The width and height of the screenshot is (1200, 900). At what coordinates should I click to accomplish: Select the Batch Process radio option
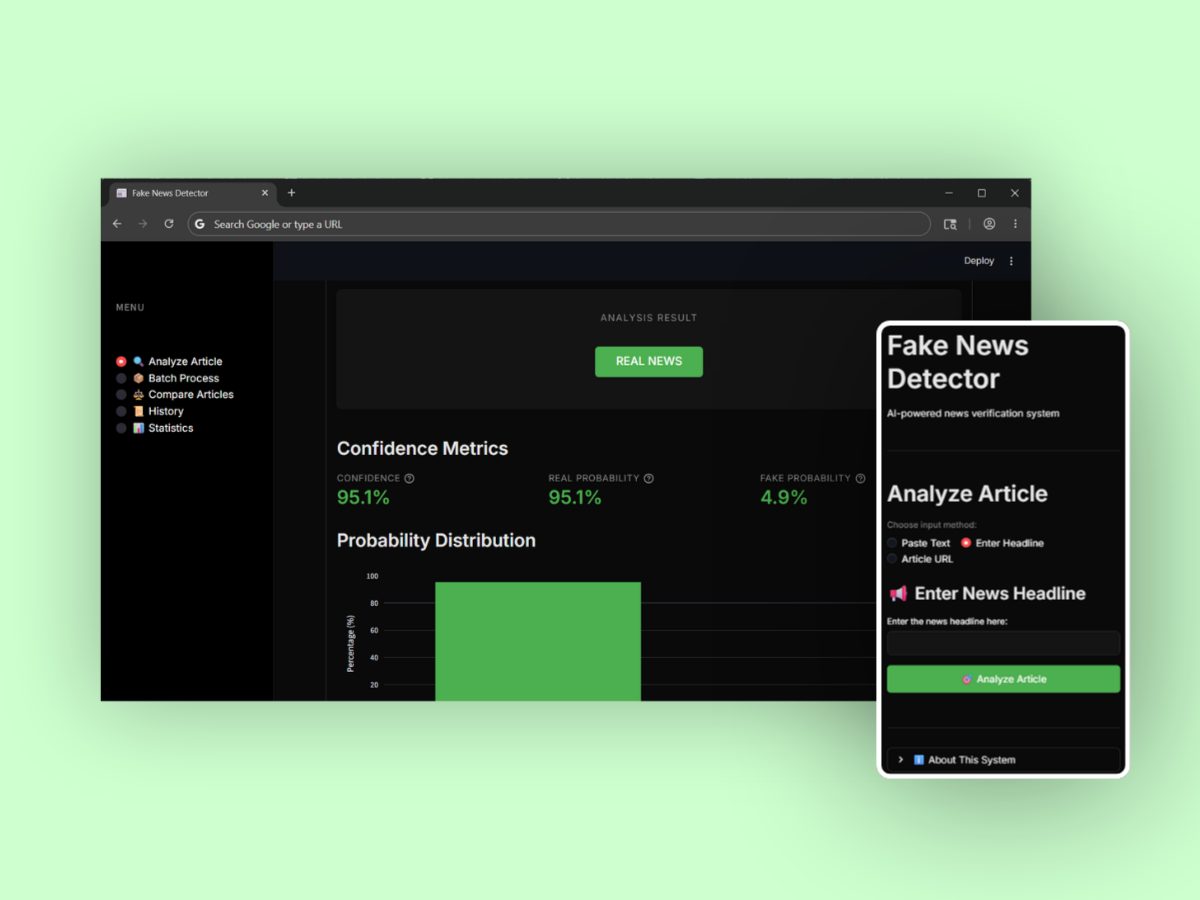tap(121, 378)
